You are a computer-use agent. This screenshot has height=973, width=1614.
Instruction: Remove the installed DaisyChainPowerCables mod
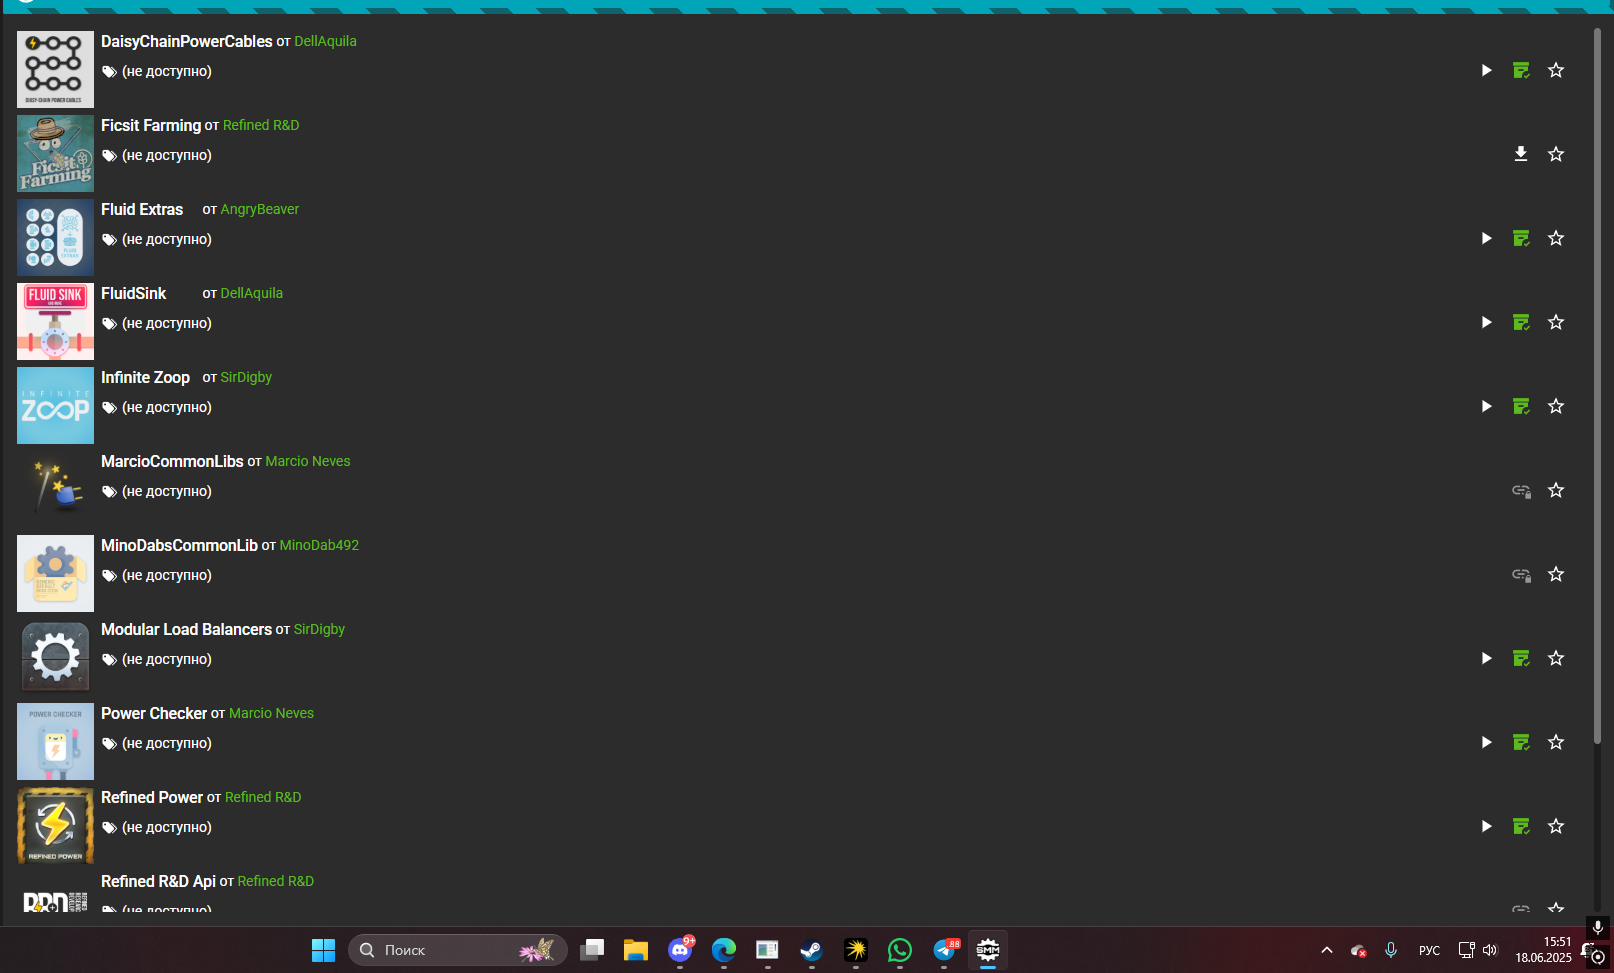(1521, 70)
